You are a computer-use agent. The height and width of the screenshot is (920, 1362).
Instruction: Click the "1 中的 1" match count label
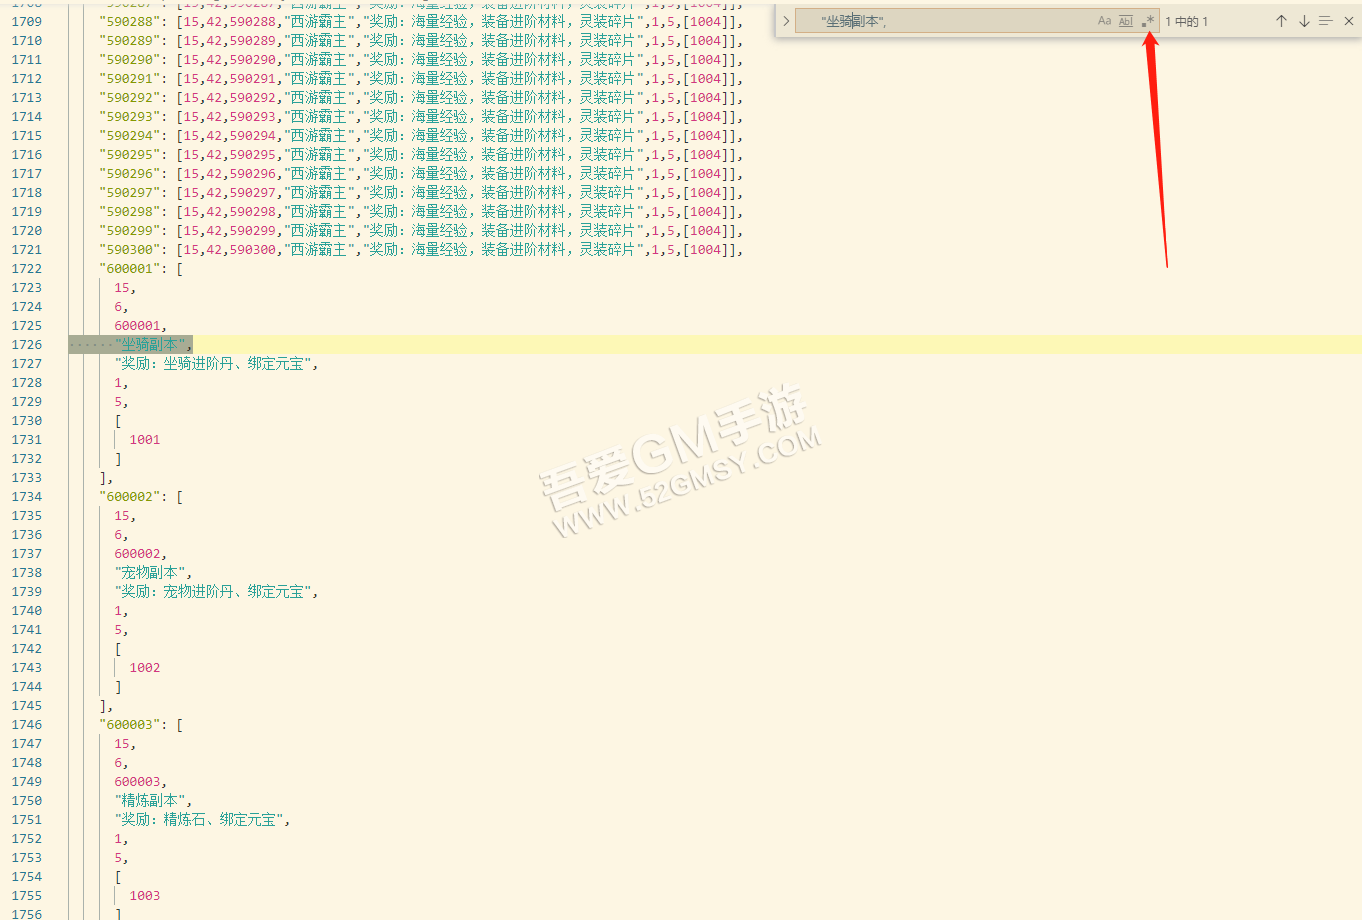1187,21
